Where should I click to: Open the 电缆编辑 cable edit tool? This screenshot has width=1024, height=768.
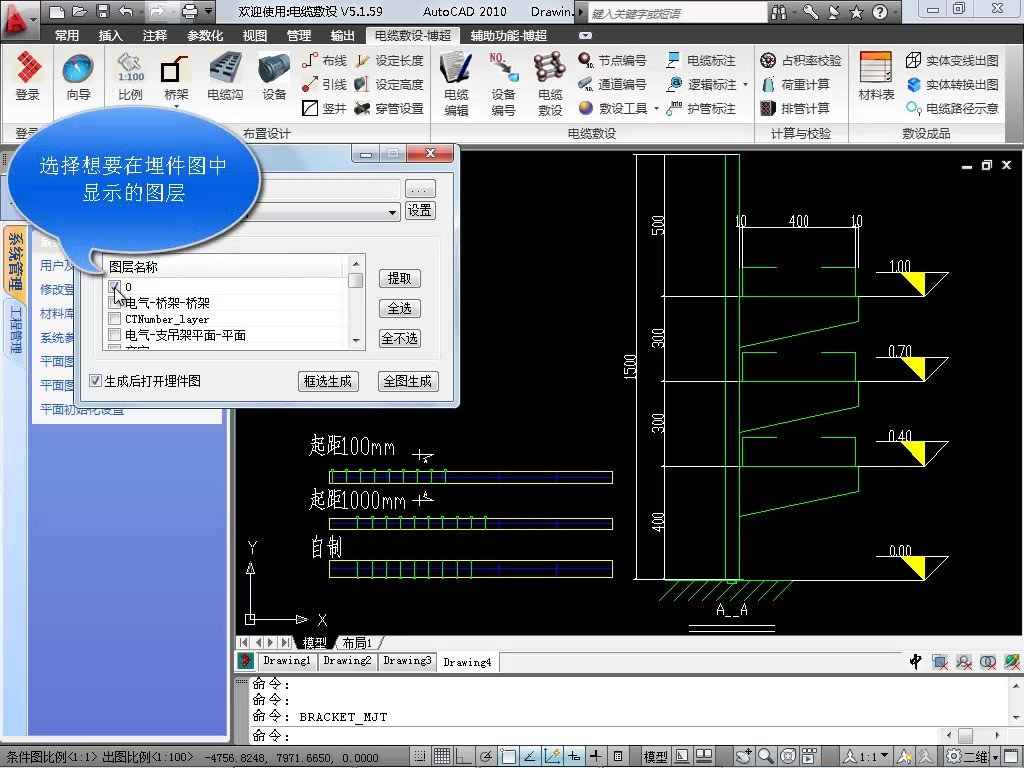(456, 84)
